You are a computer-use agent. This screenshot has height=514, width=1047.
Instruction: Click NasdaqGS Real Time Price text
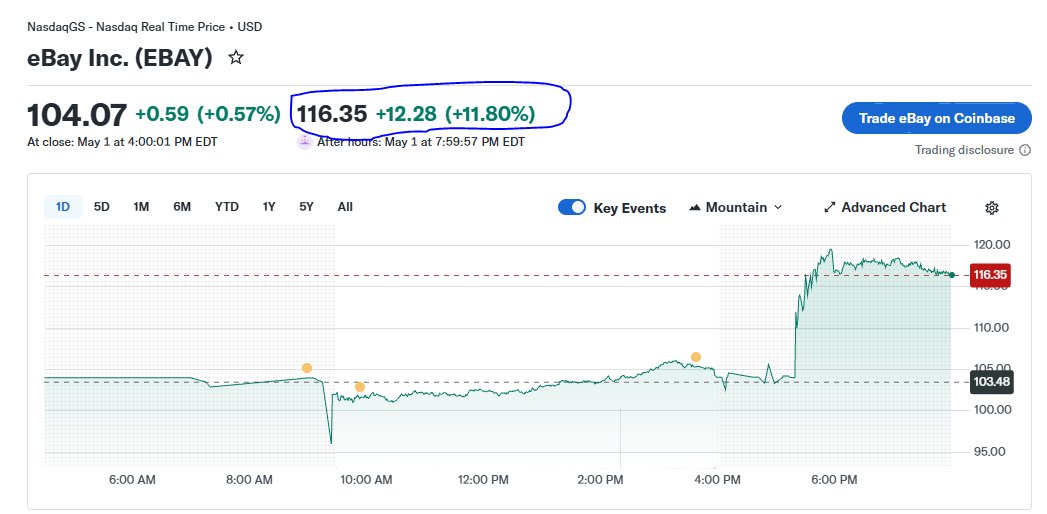(x=144, y=27)
